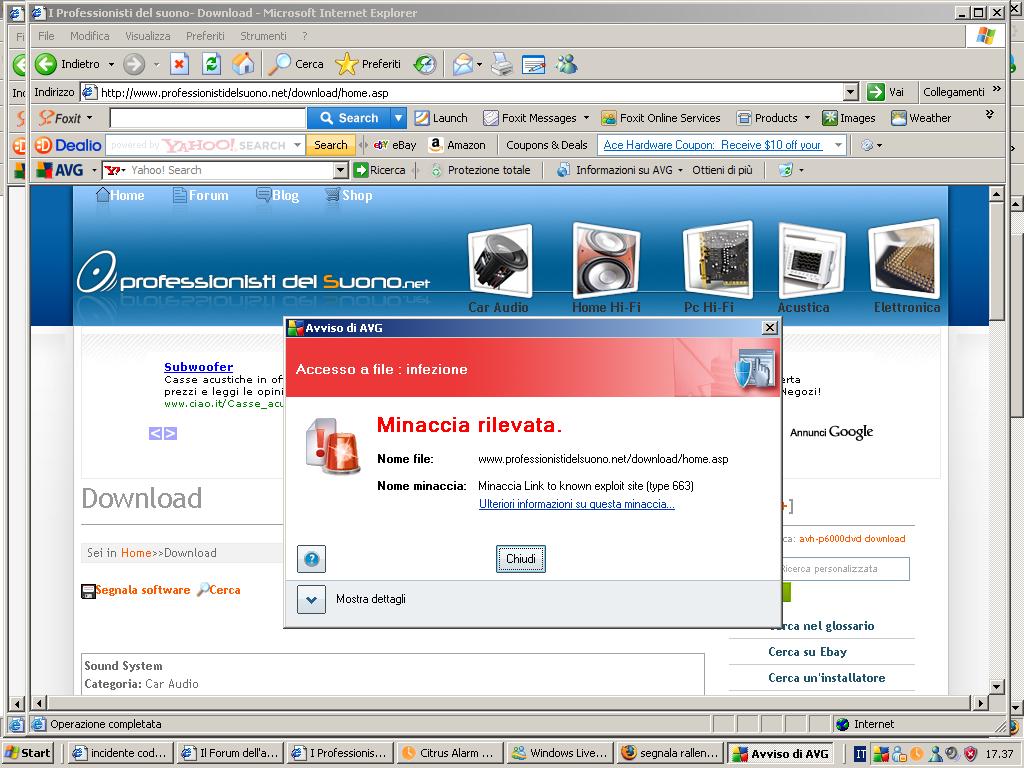This screenshot has height=768, width=1024.
Task: Open the ? help menu
Action: pyautogui.click(x=305, y=36)
